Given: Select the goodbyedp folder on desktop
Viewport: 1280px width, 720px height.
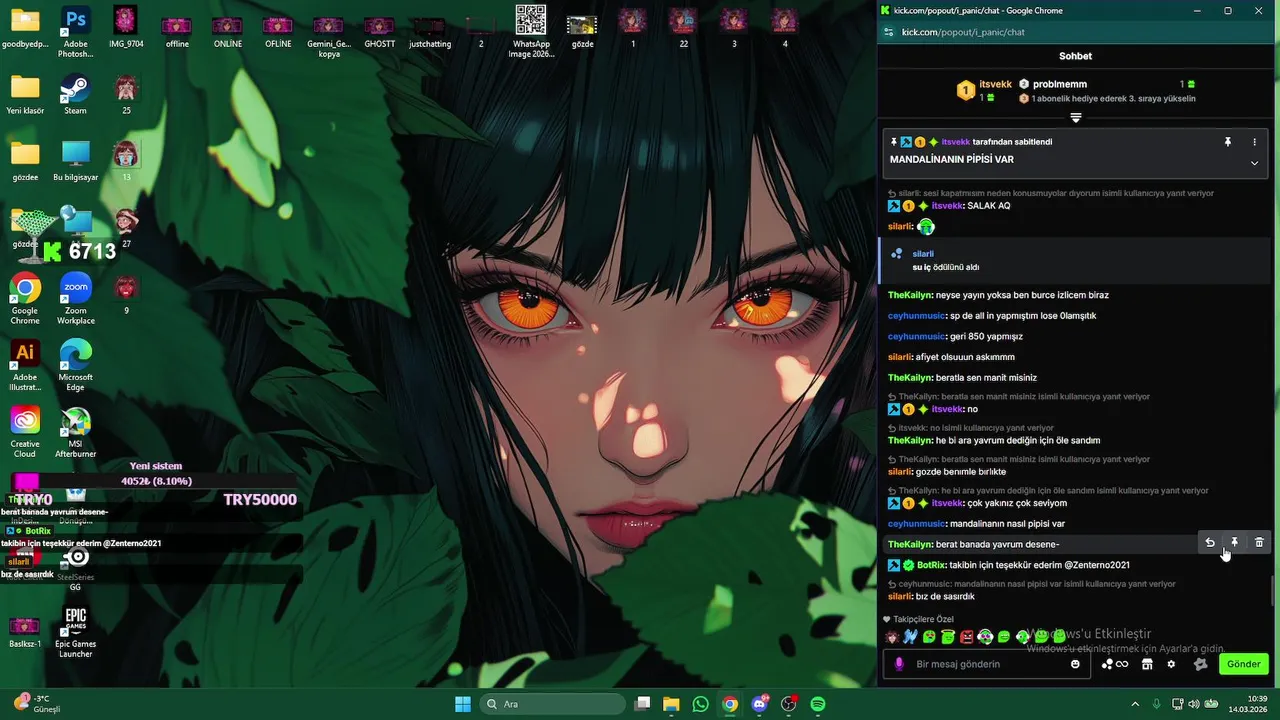Looking at the screenshot, I should (25, 28).
